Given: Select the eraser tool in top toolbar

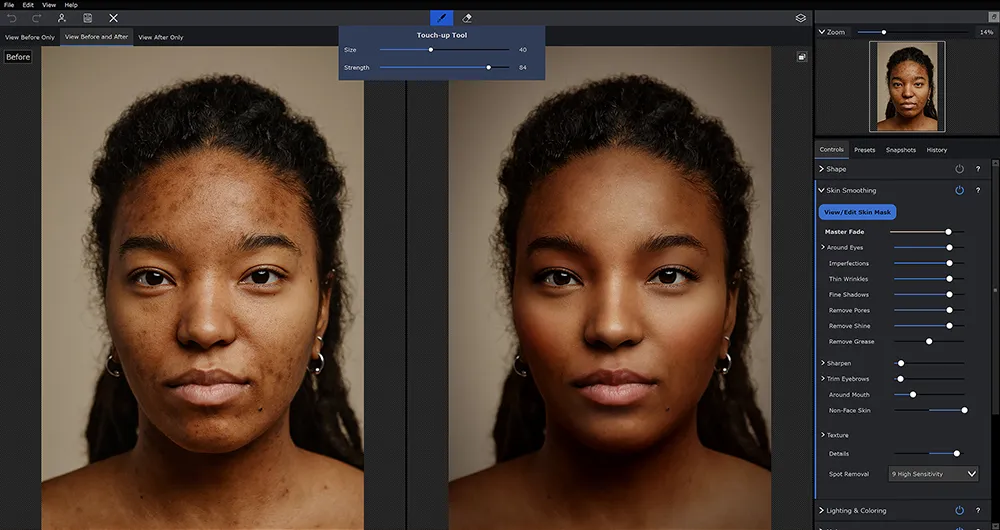Looking at the screenshot, I should pyautogui.click(x=467, y=18).
